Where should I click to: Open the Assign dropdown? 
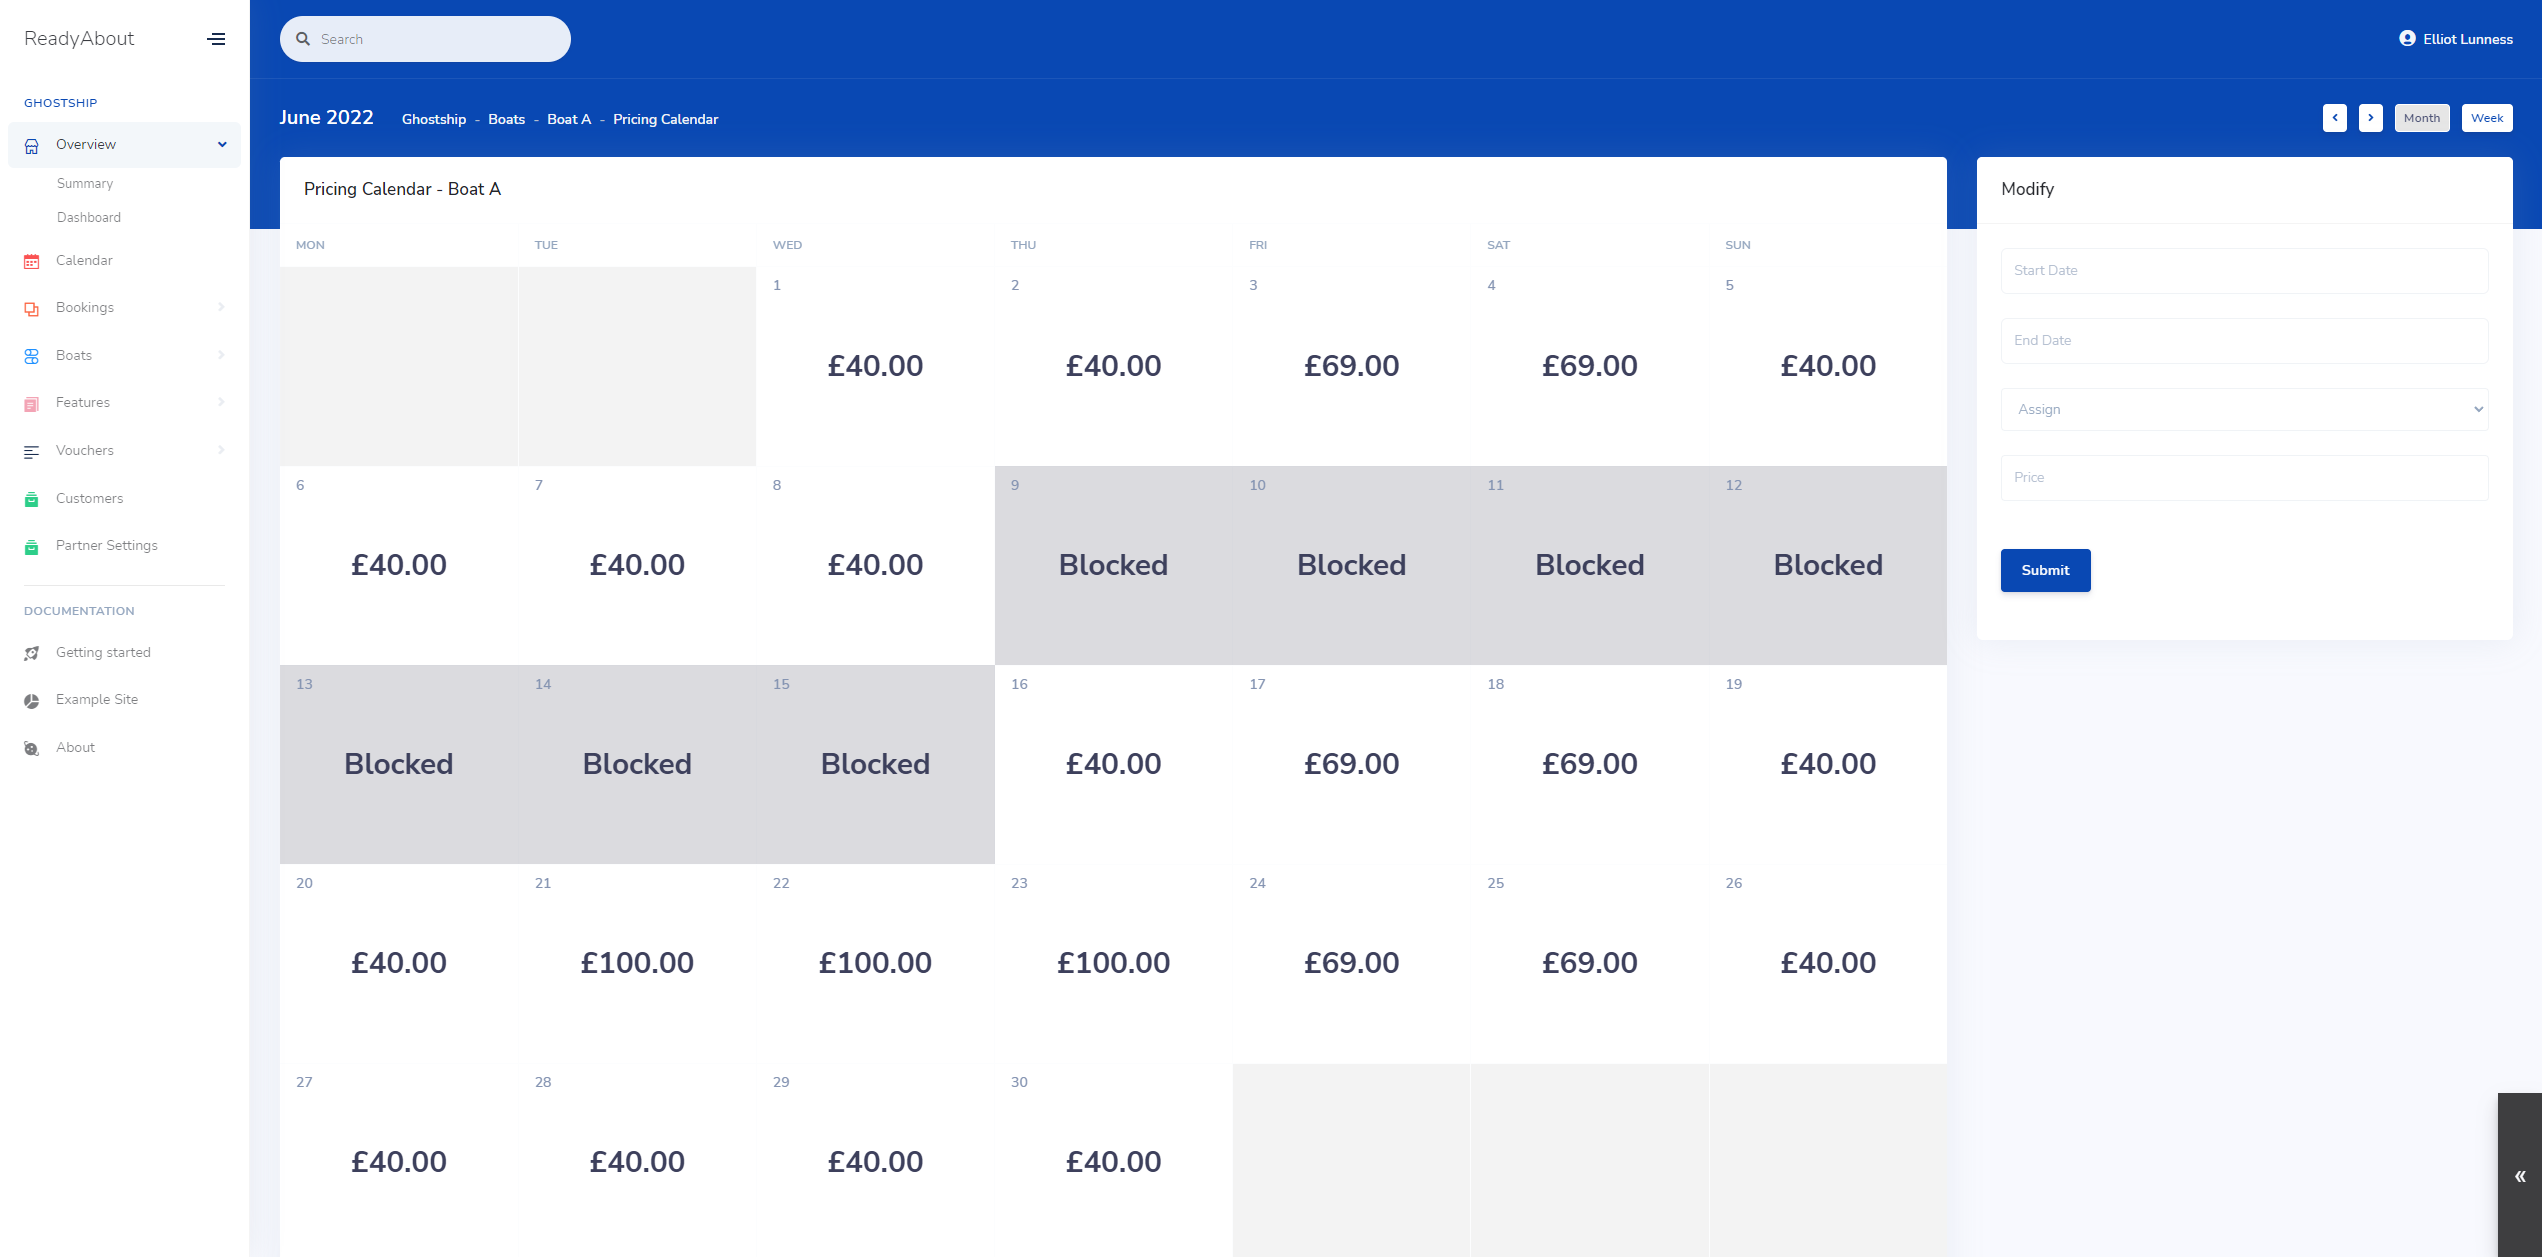2245,410
